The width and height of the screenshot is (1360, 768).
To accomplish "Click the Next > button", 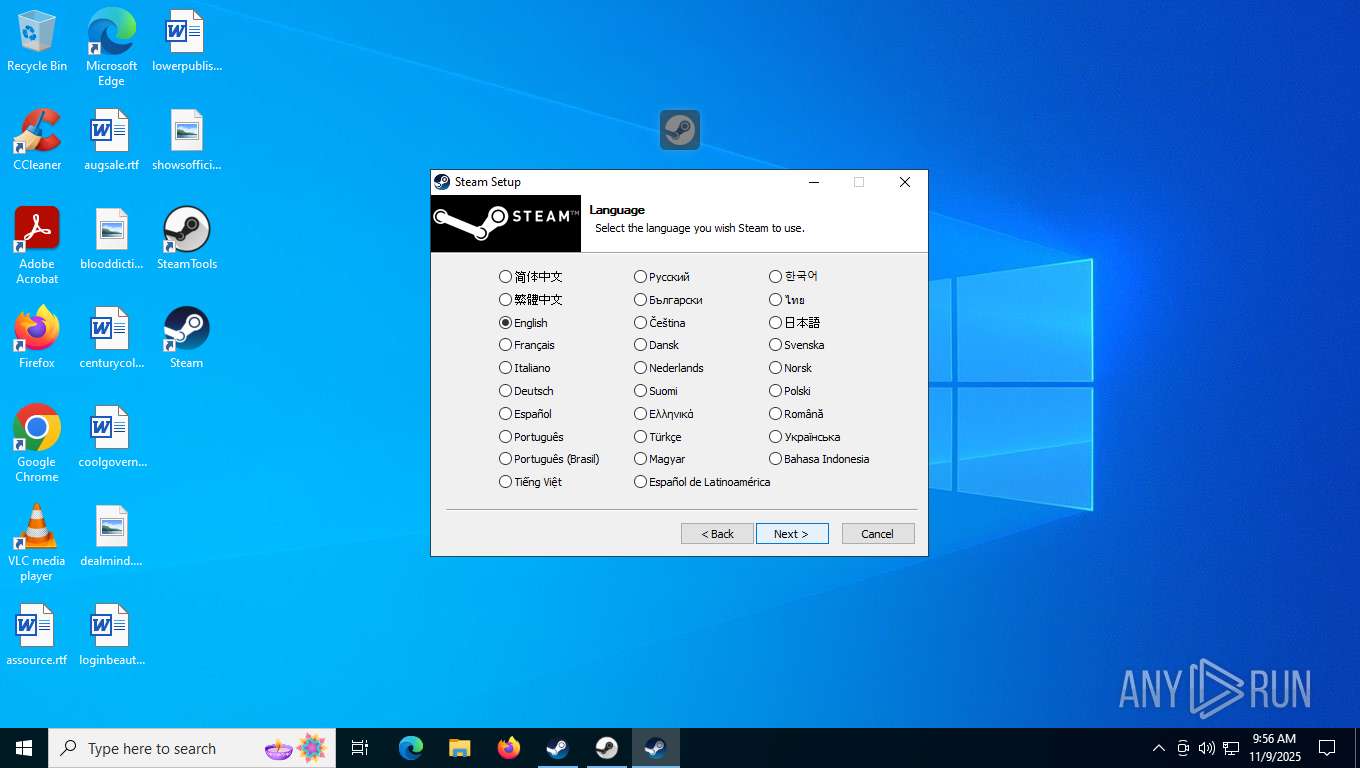I will tap(792, 534).
